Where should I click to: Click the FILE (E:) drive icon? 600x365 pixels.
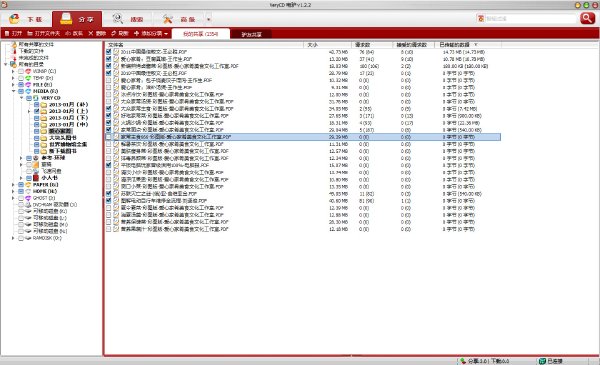coord(28,85)
